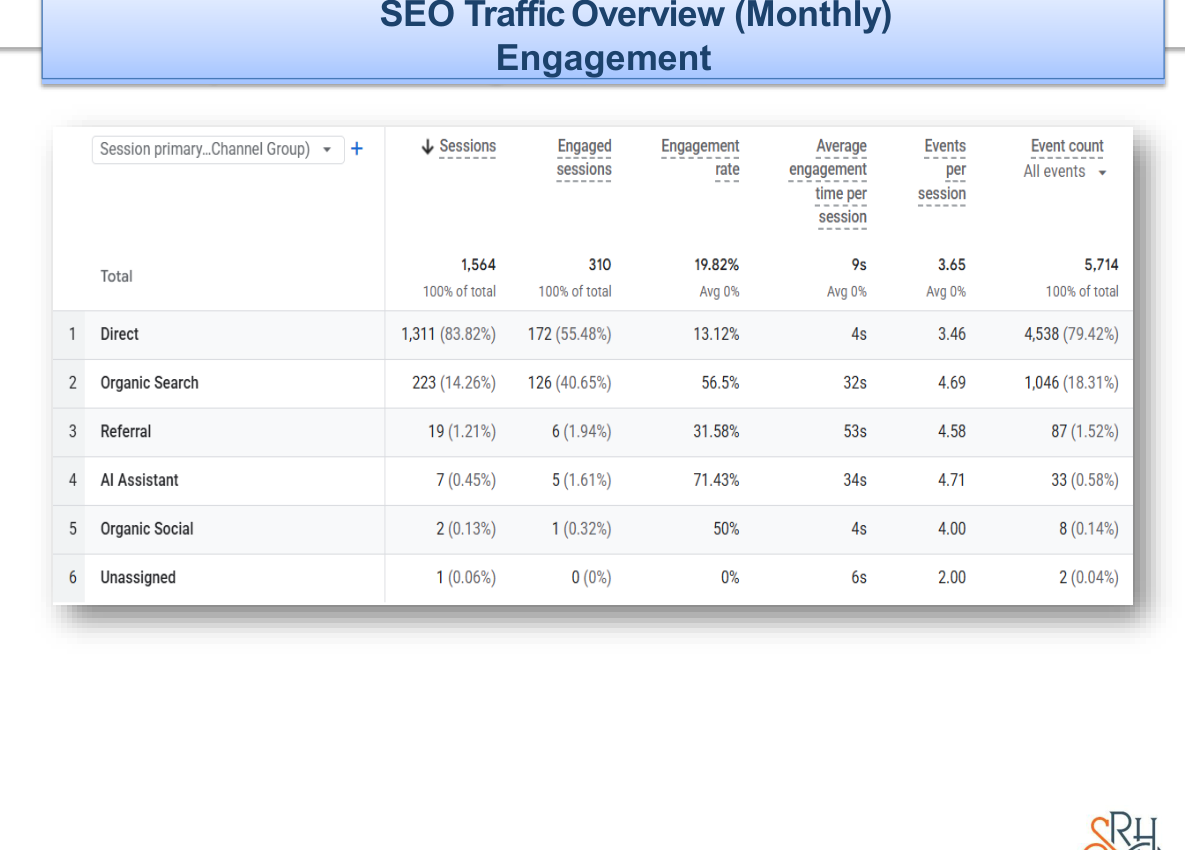Click Referral engaged sessions 6 (1.94%)

(581, 431)
